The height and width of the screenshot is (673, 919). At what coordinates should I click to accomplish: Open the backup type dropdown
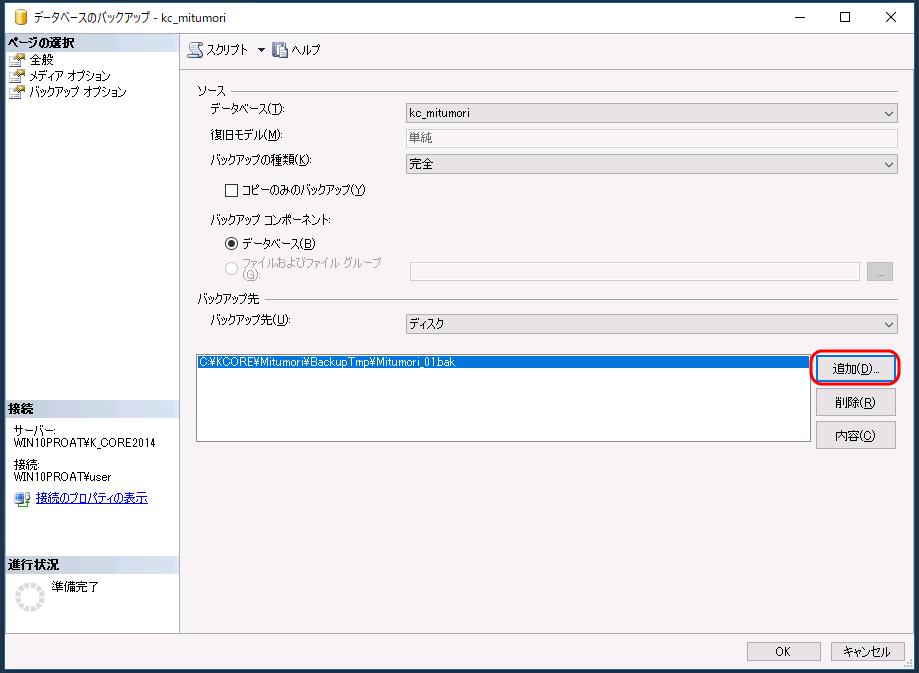coord(888,164)
